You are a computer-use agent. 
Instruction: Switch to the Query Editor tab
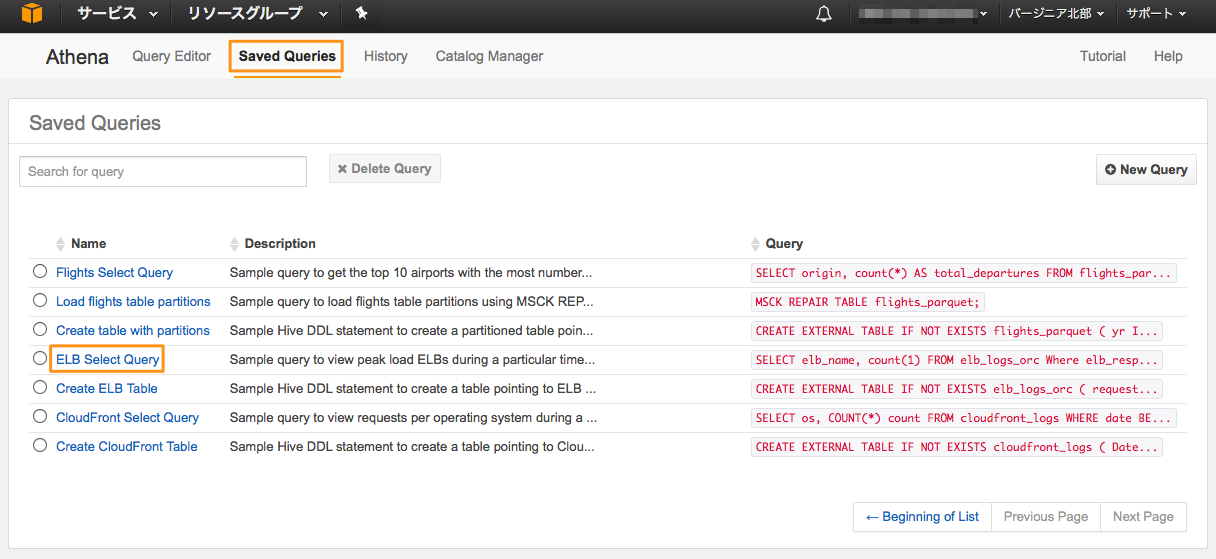171,56
